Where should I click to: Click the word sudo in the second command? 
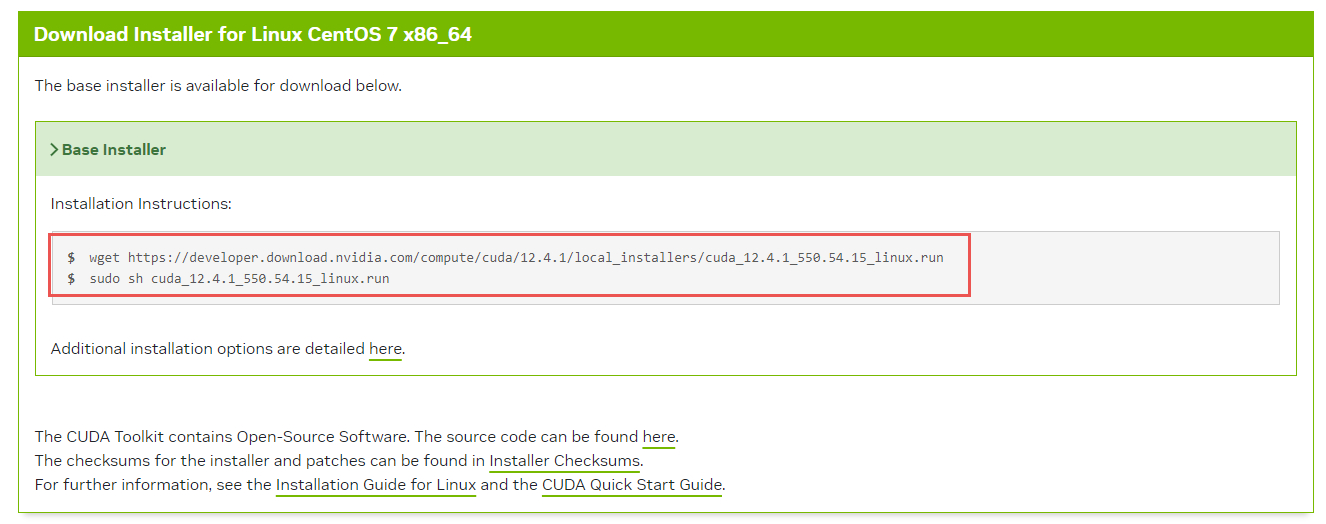coord(104,279)
